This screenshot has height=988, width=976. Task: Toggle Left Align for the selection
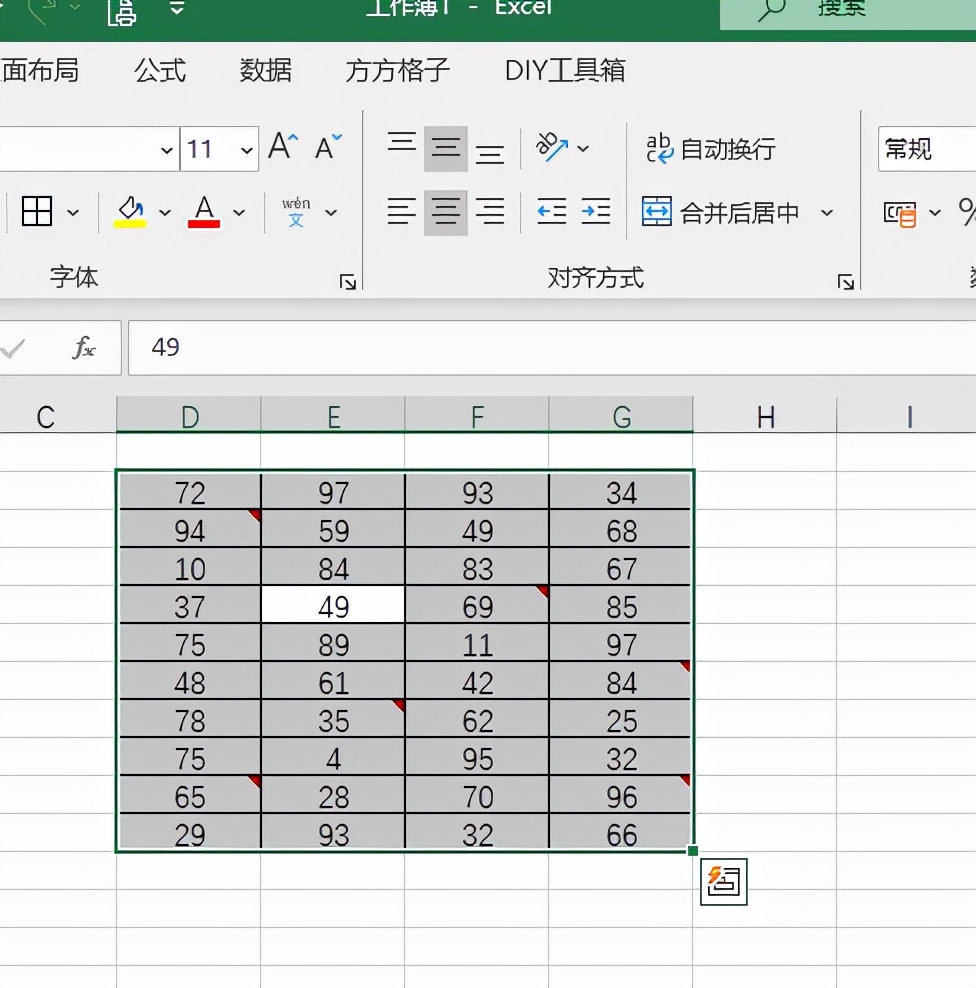(401, 212)
